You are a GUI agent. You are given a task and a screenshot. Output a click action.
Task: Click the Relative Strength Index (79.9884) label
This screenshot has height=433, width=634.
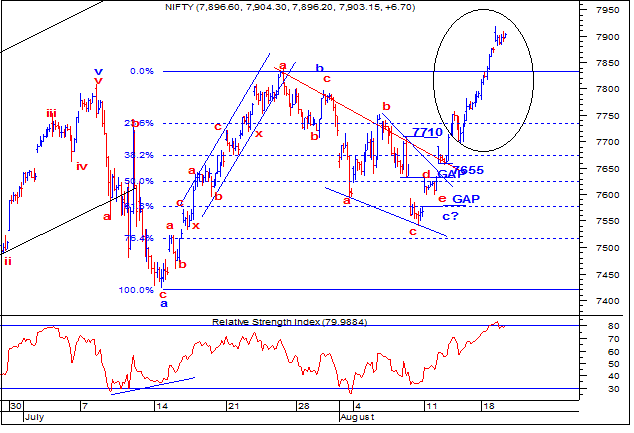(290, 322)
